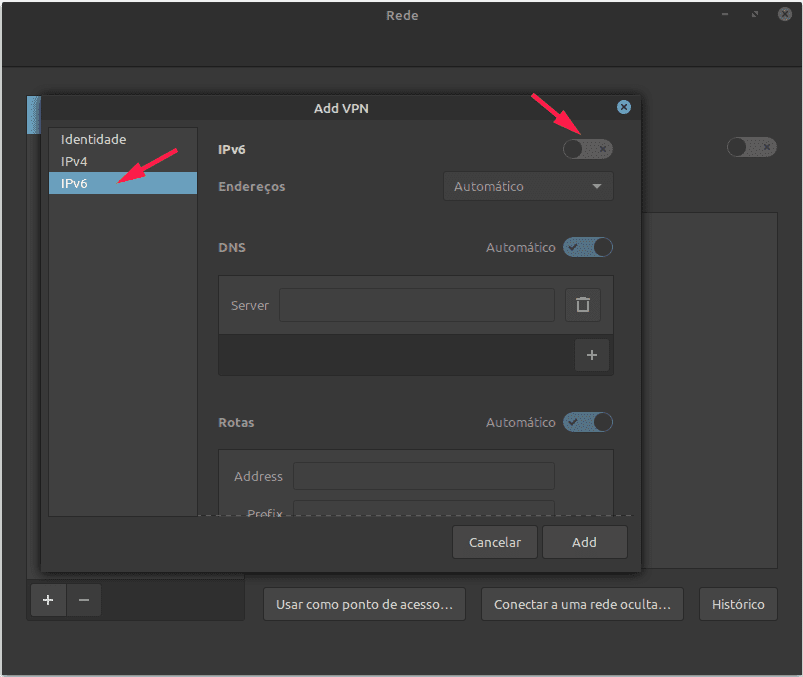Select the Identidade tab
This screenshot has width=803, height=677.
(94, 139)
